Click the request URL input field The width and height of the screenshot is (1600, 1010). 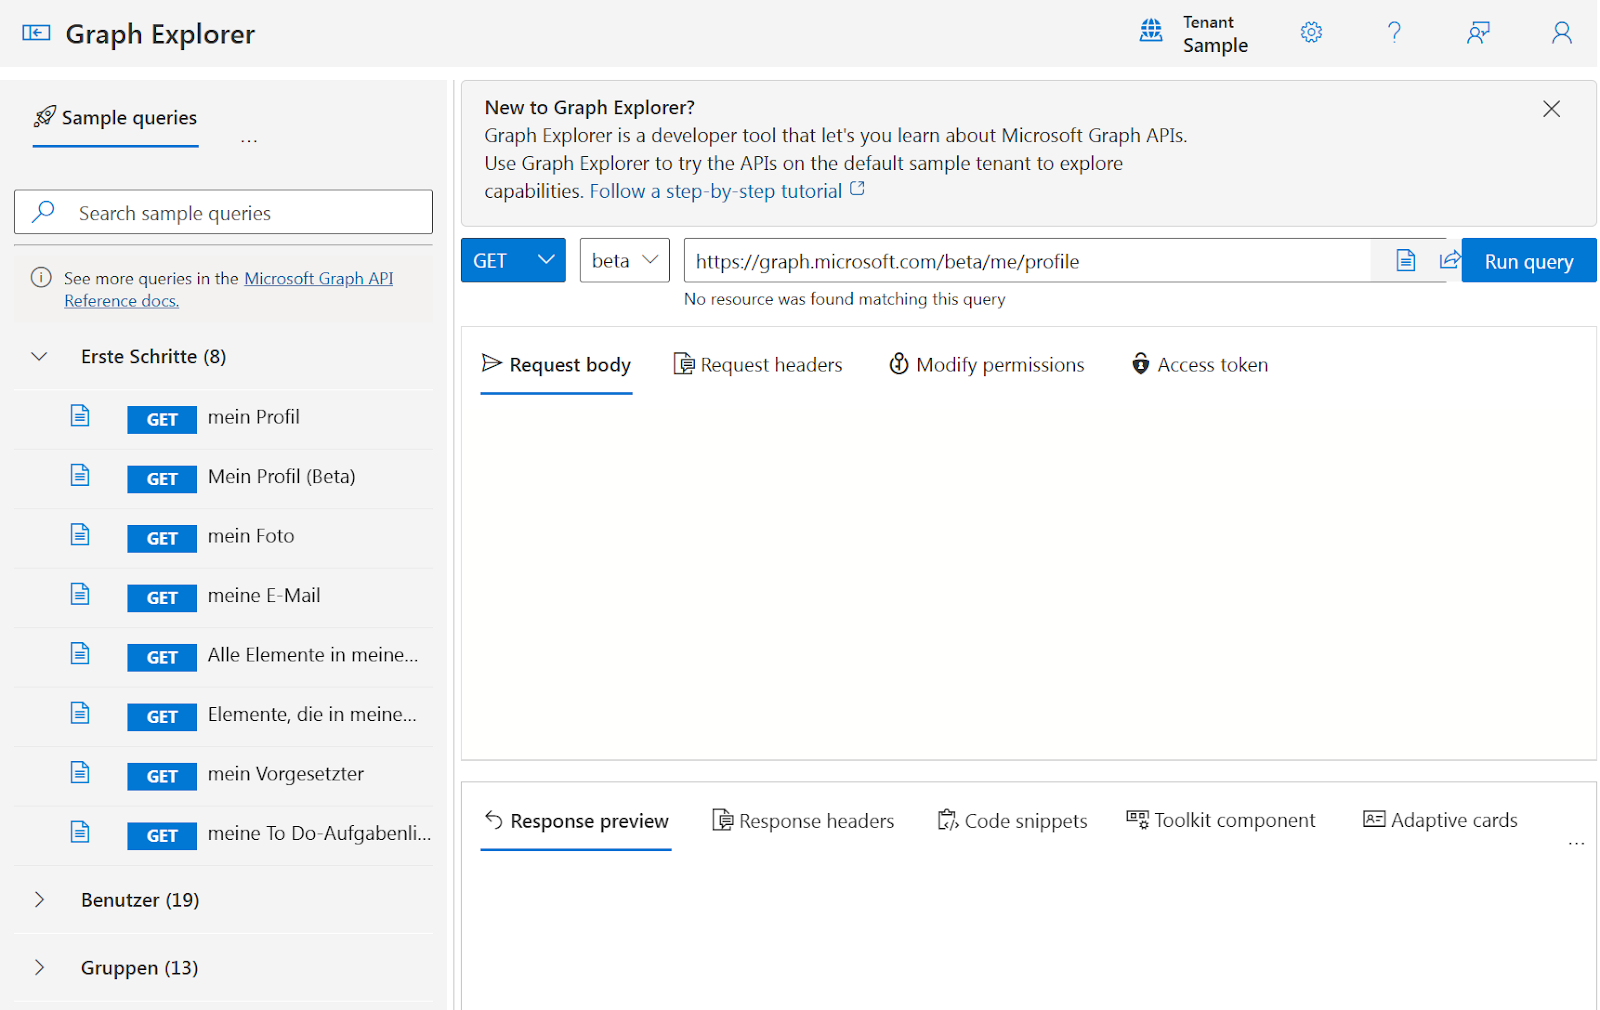[1028, 260]
